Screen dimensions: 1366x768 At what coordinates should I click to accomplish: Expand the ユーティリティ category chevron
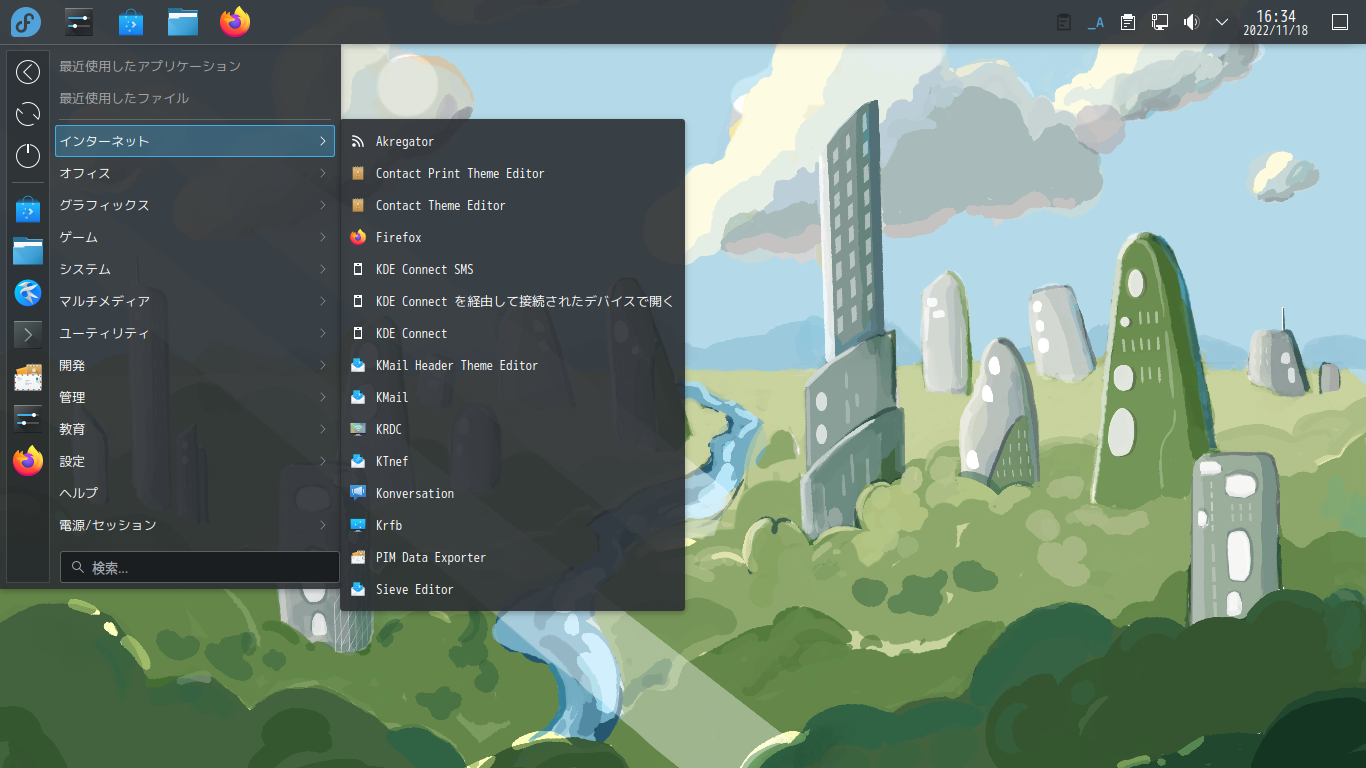pyautogui.click(x=323, y=334)
